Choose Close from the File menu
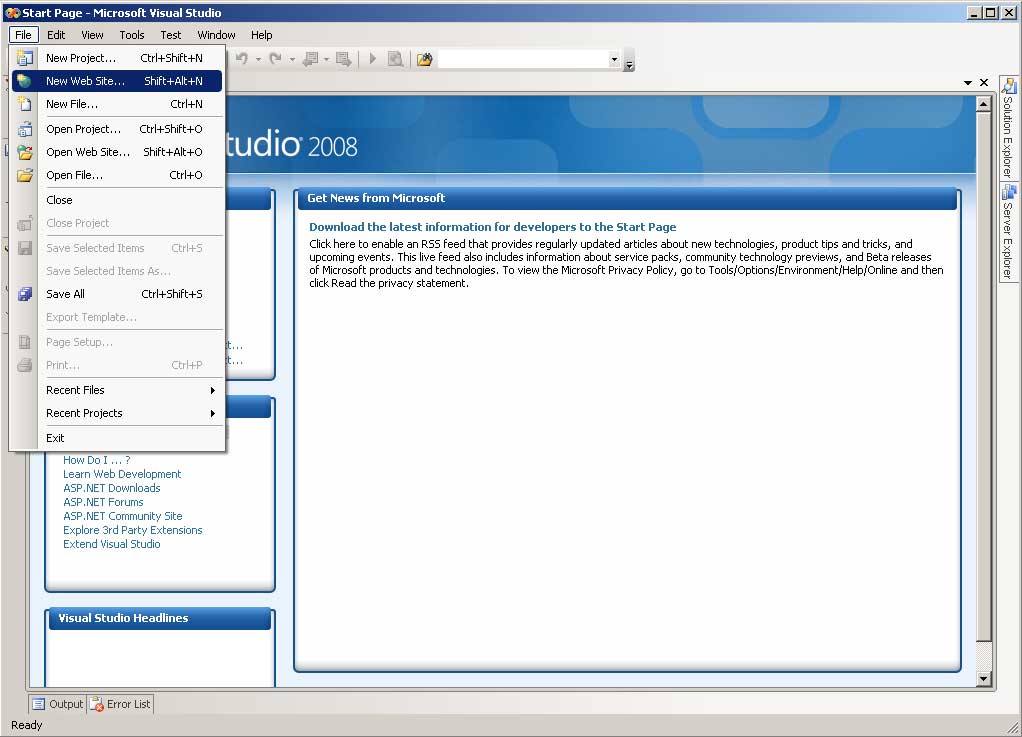The image size is (1022, 737). click(117, 200)
